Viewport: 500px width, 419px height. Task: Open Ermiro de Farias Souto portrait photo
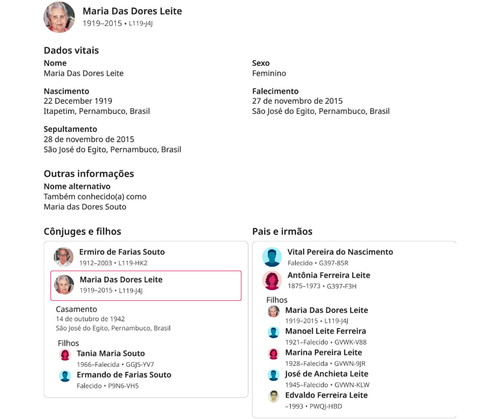tap(64, 257)
